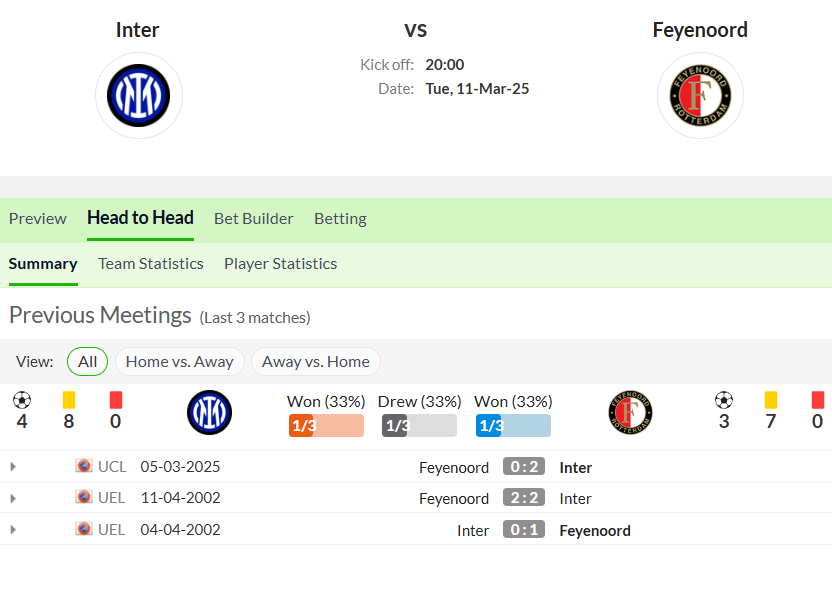
Task: Click the orange Inter won 1/3 bar
Action: click(326, 425)
